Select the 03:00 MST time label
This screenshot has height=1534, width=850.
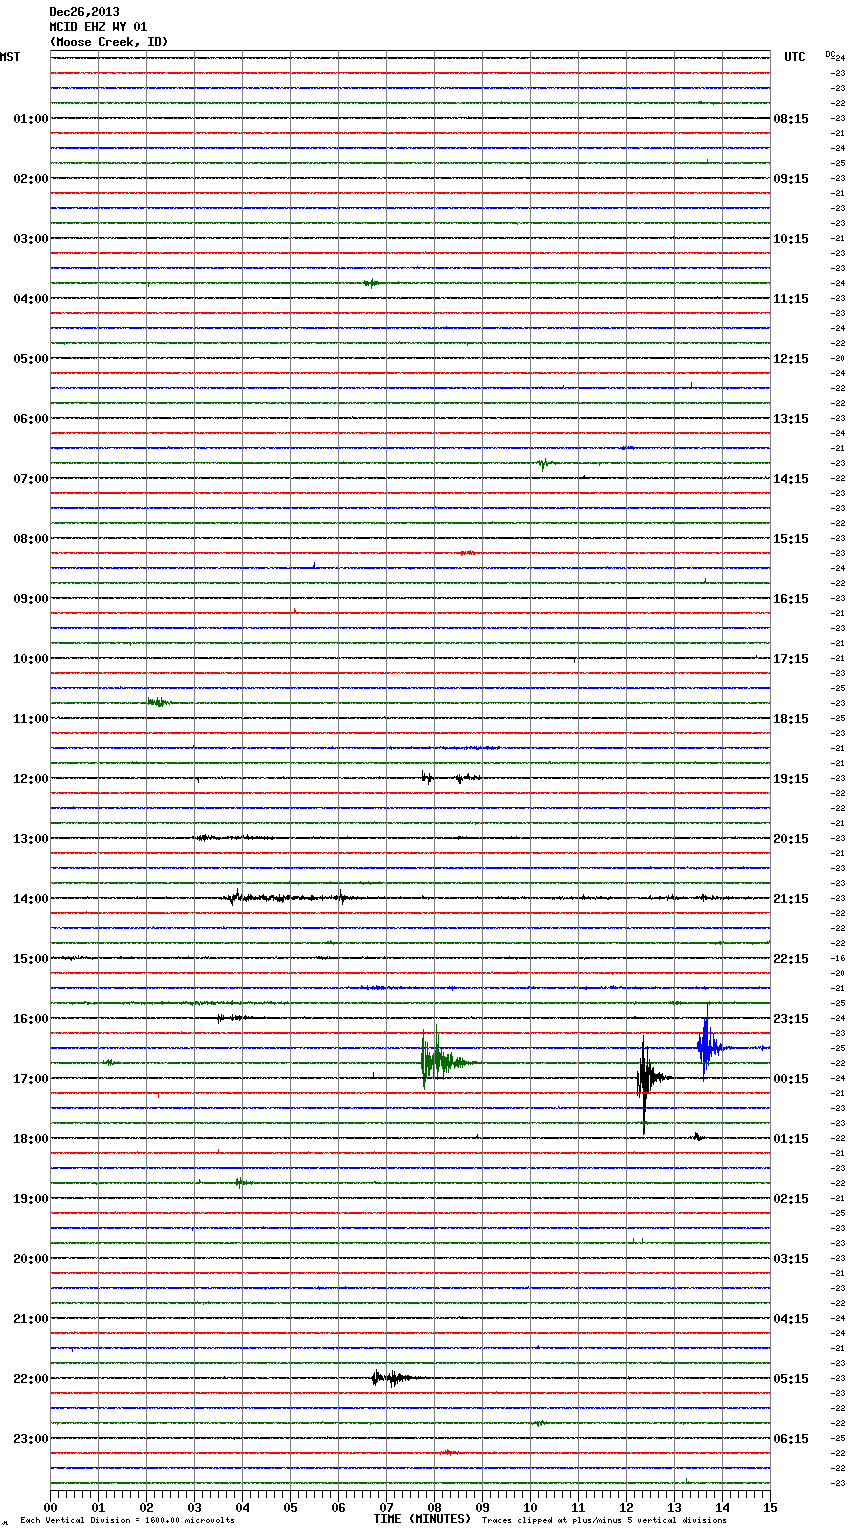(30, 239)
